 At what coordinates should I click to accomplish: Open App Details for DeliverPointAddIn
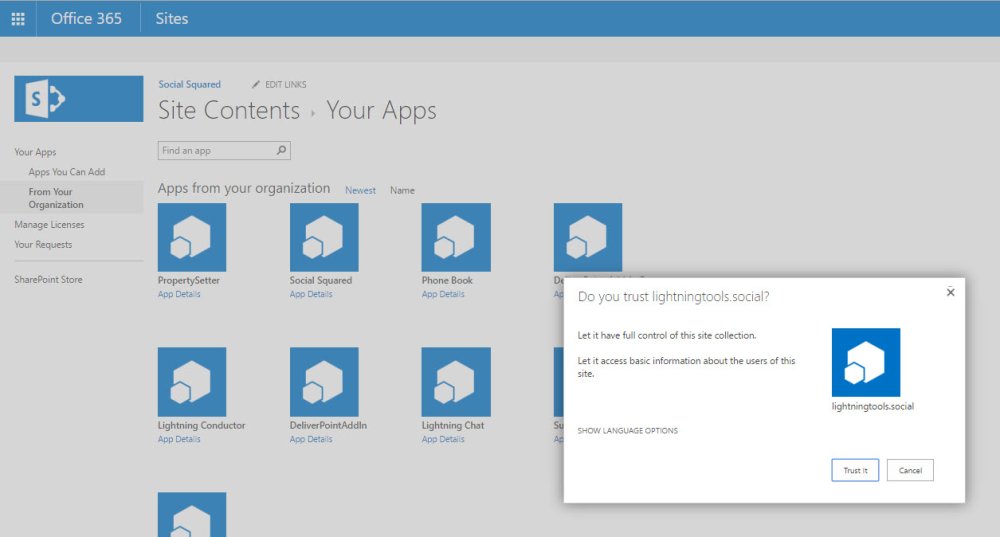tap(311, 439)
